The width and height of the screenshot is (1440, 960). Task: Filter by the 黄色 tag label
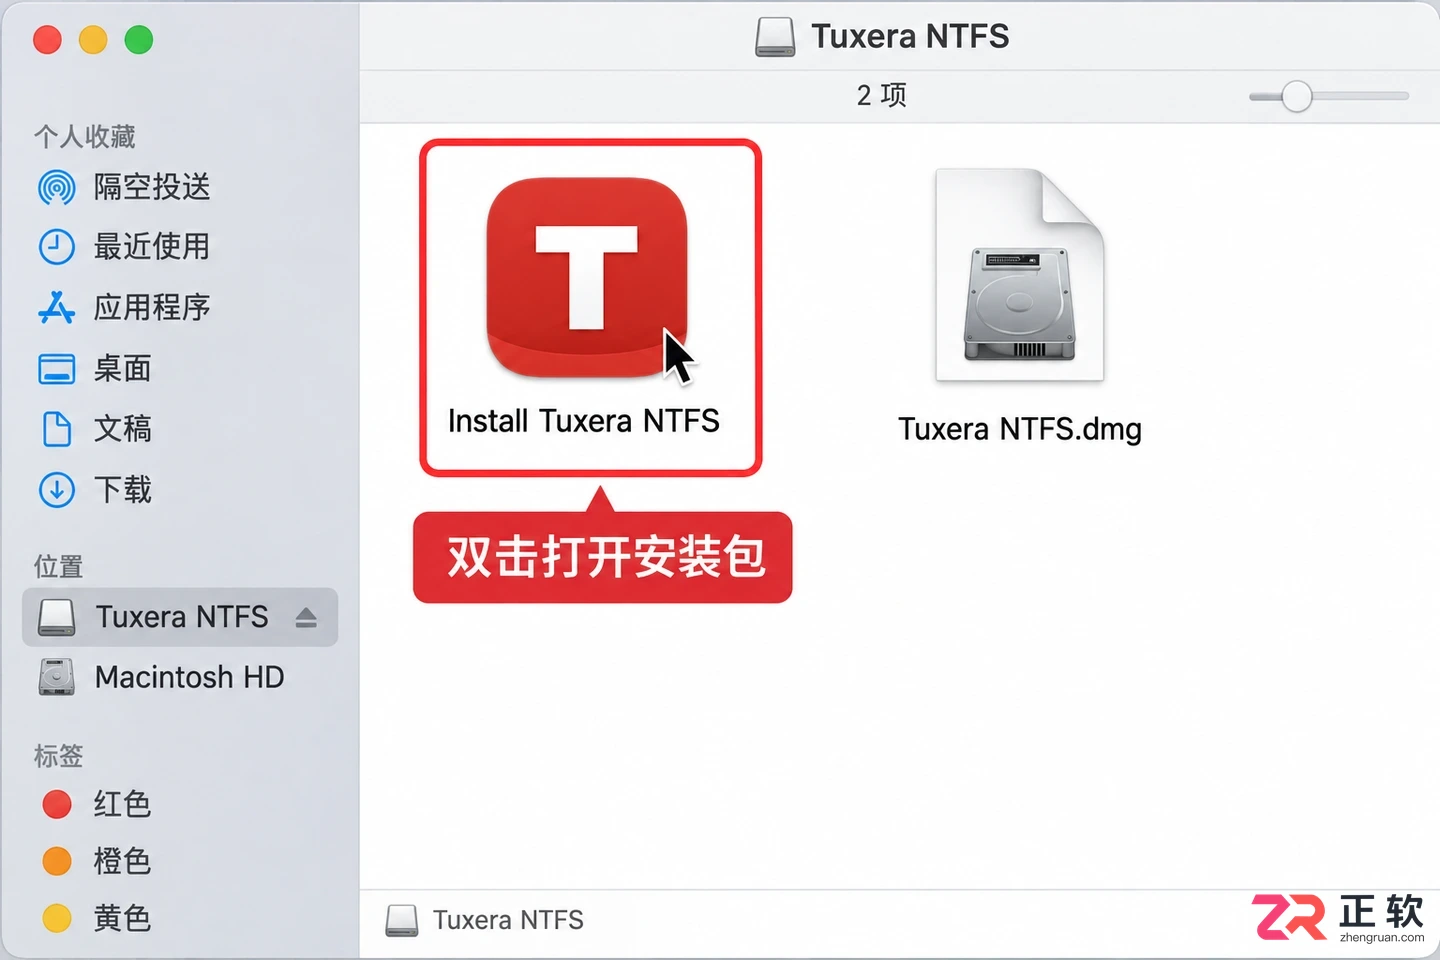point(122,918)
